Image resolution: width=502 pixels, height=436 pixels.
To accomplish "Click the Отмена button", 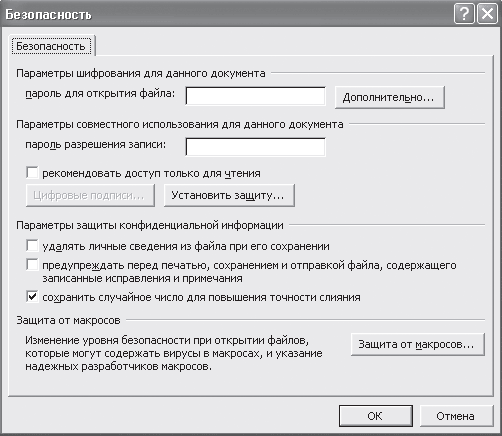I will click(x=456, y=416).
